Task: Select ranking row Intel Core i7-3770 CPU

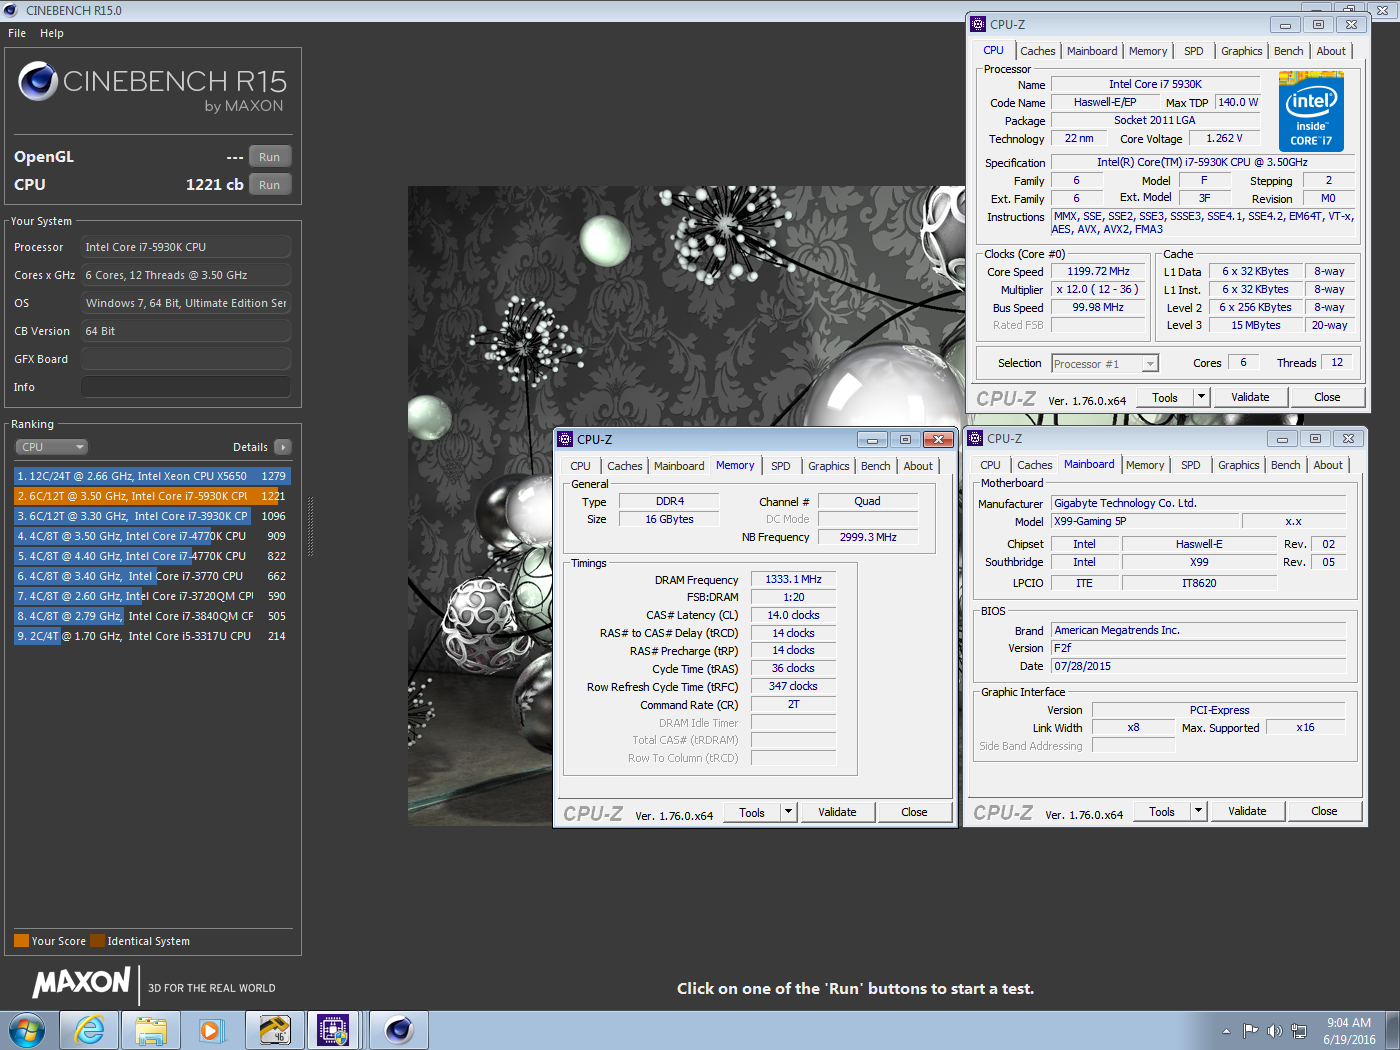Action: coord(152,576)
